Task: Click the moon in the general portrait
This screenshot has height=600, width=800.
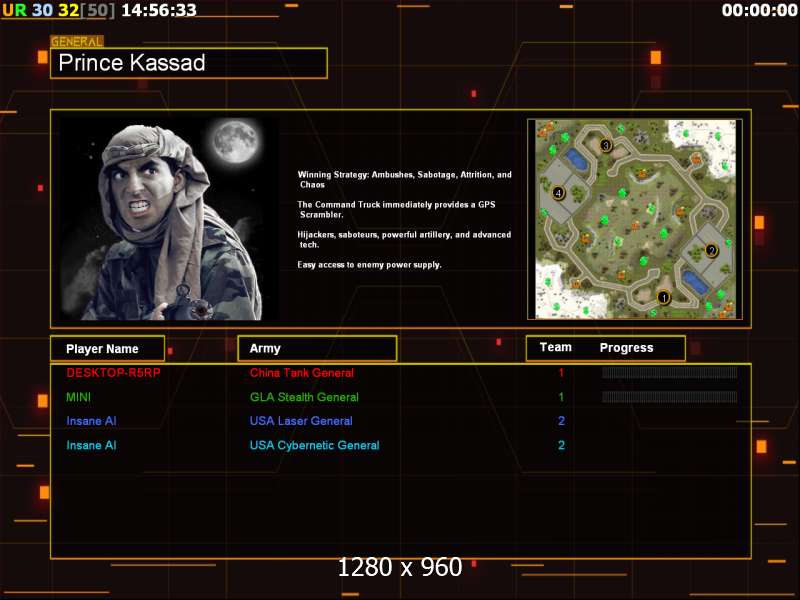Action: 236,140
